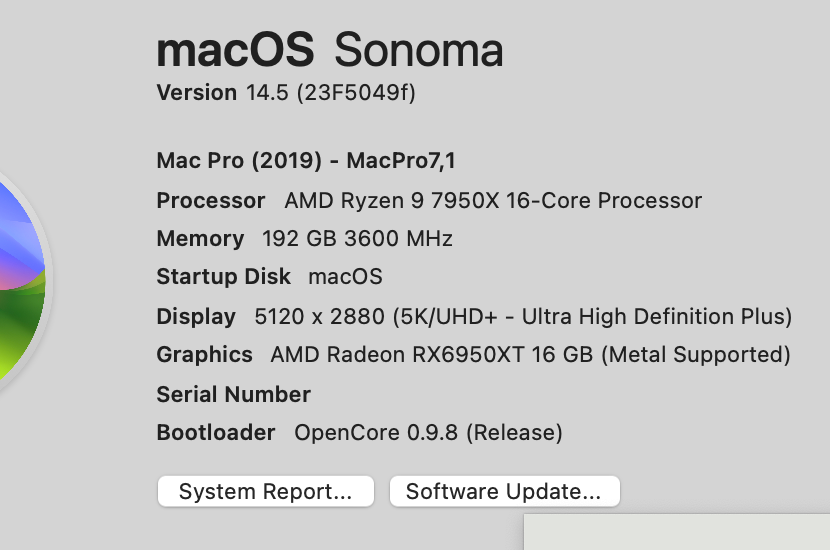Click the Graphics label
Screen dimensions: 830x550
(204, 355)
